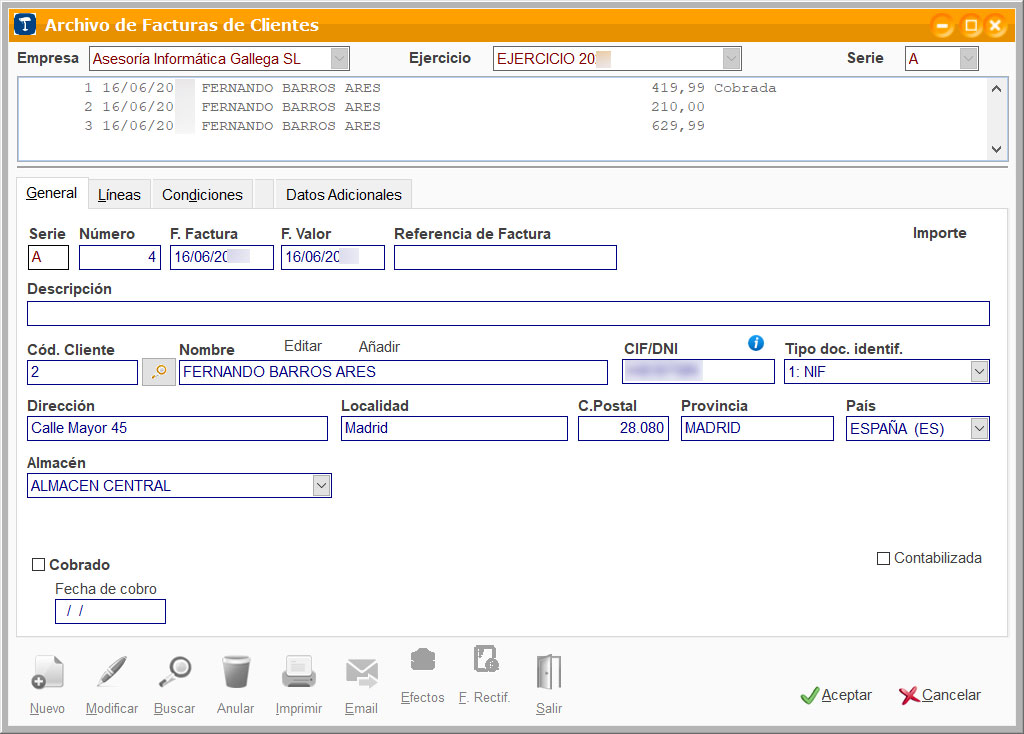Viewport: 1024px width, 734px height.
Task: Click the Fecha de cobro field
Action: (110, 611)
